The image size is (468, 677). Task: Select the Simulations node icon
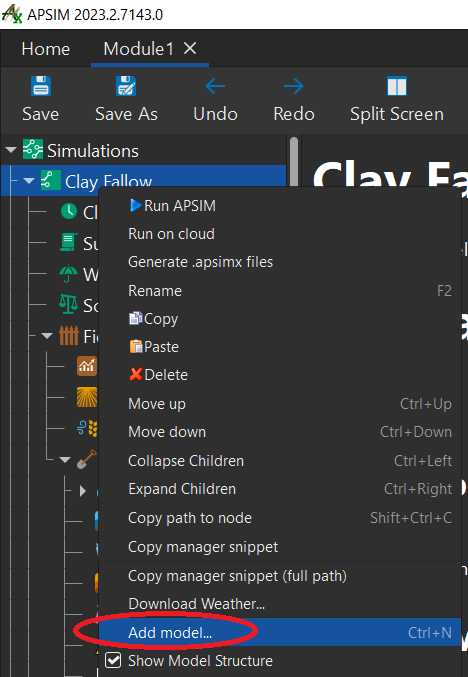point(33,150)
